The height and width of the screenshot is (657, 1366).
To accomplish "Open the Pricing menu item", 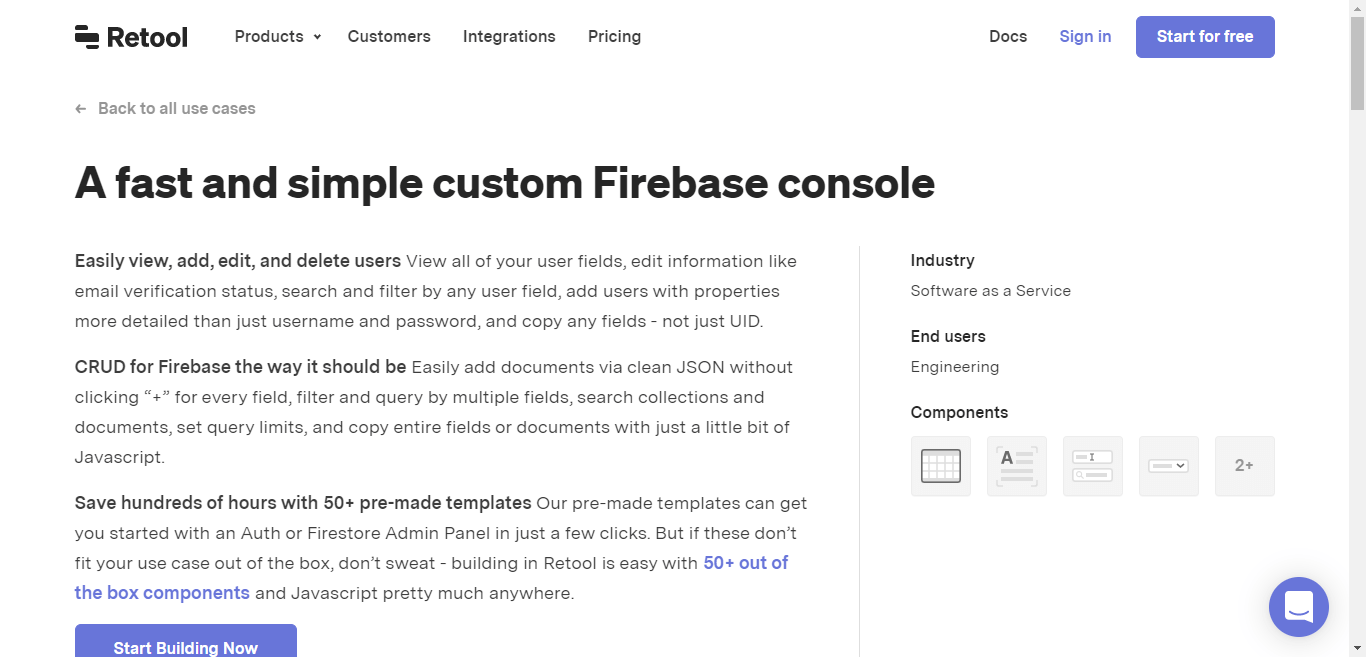I will click(614, 36).
